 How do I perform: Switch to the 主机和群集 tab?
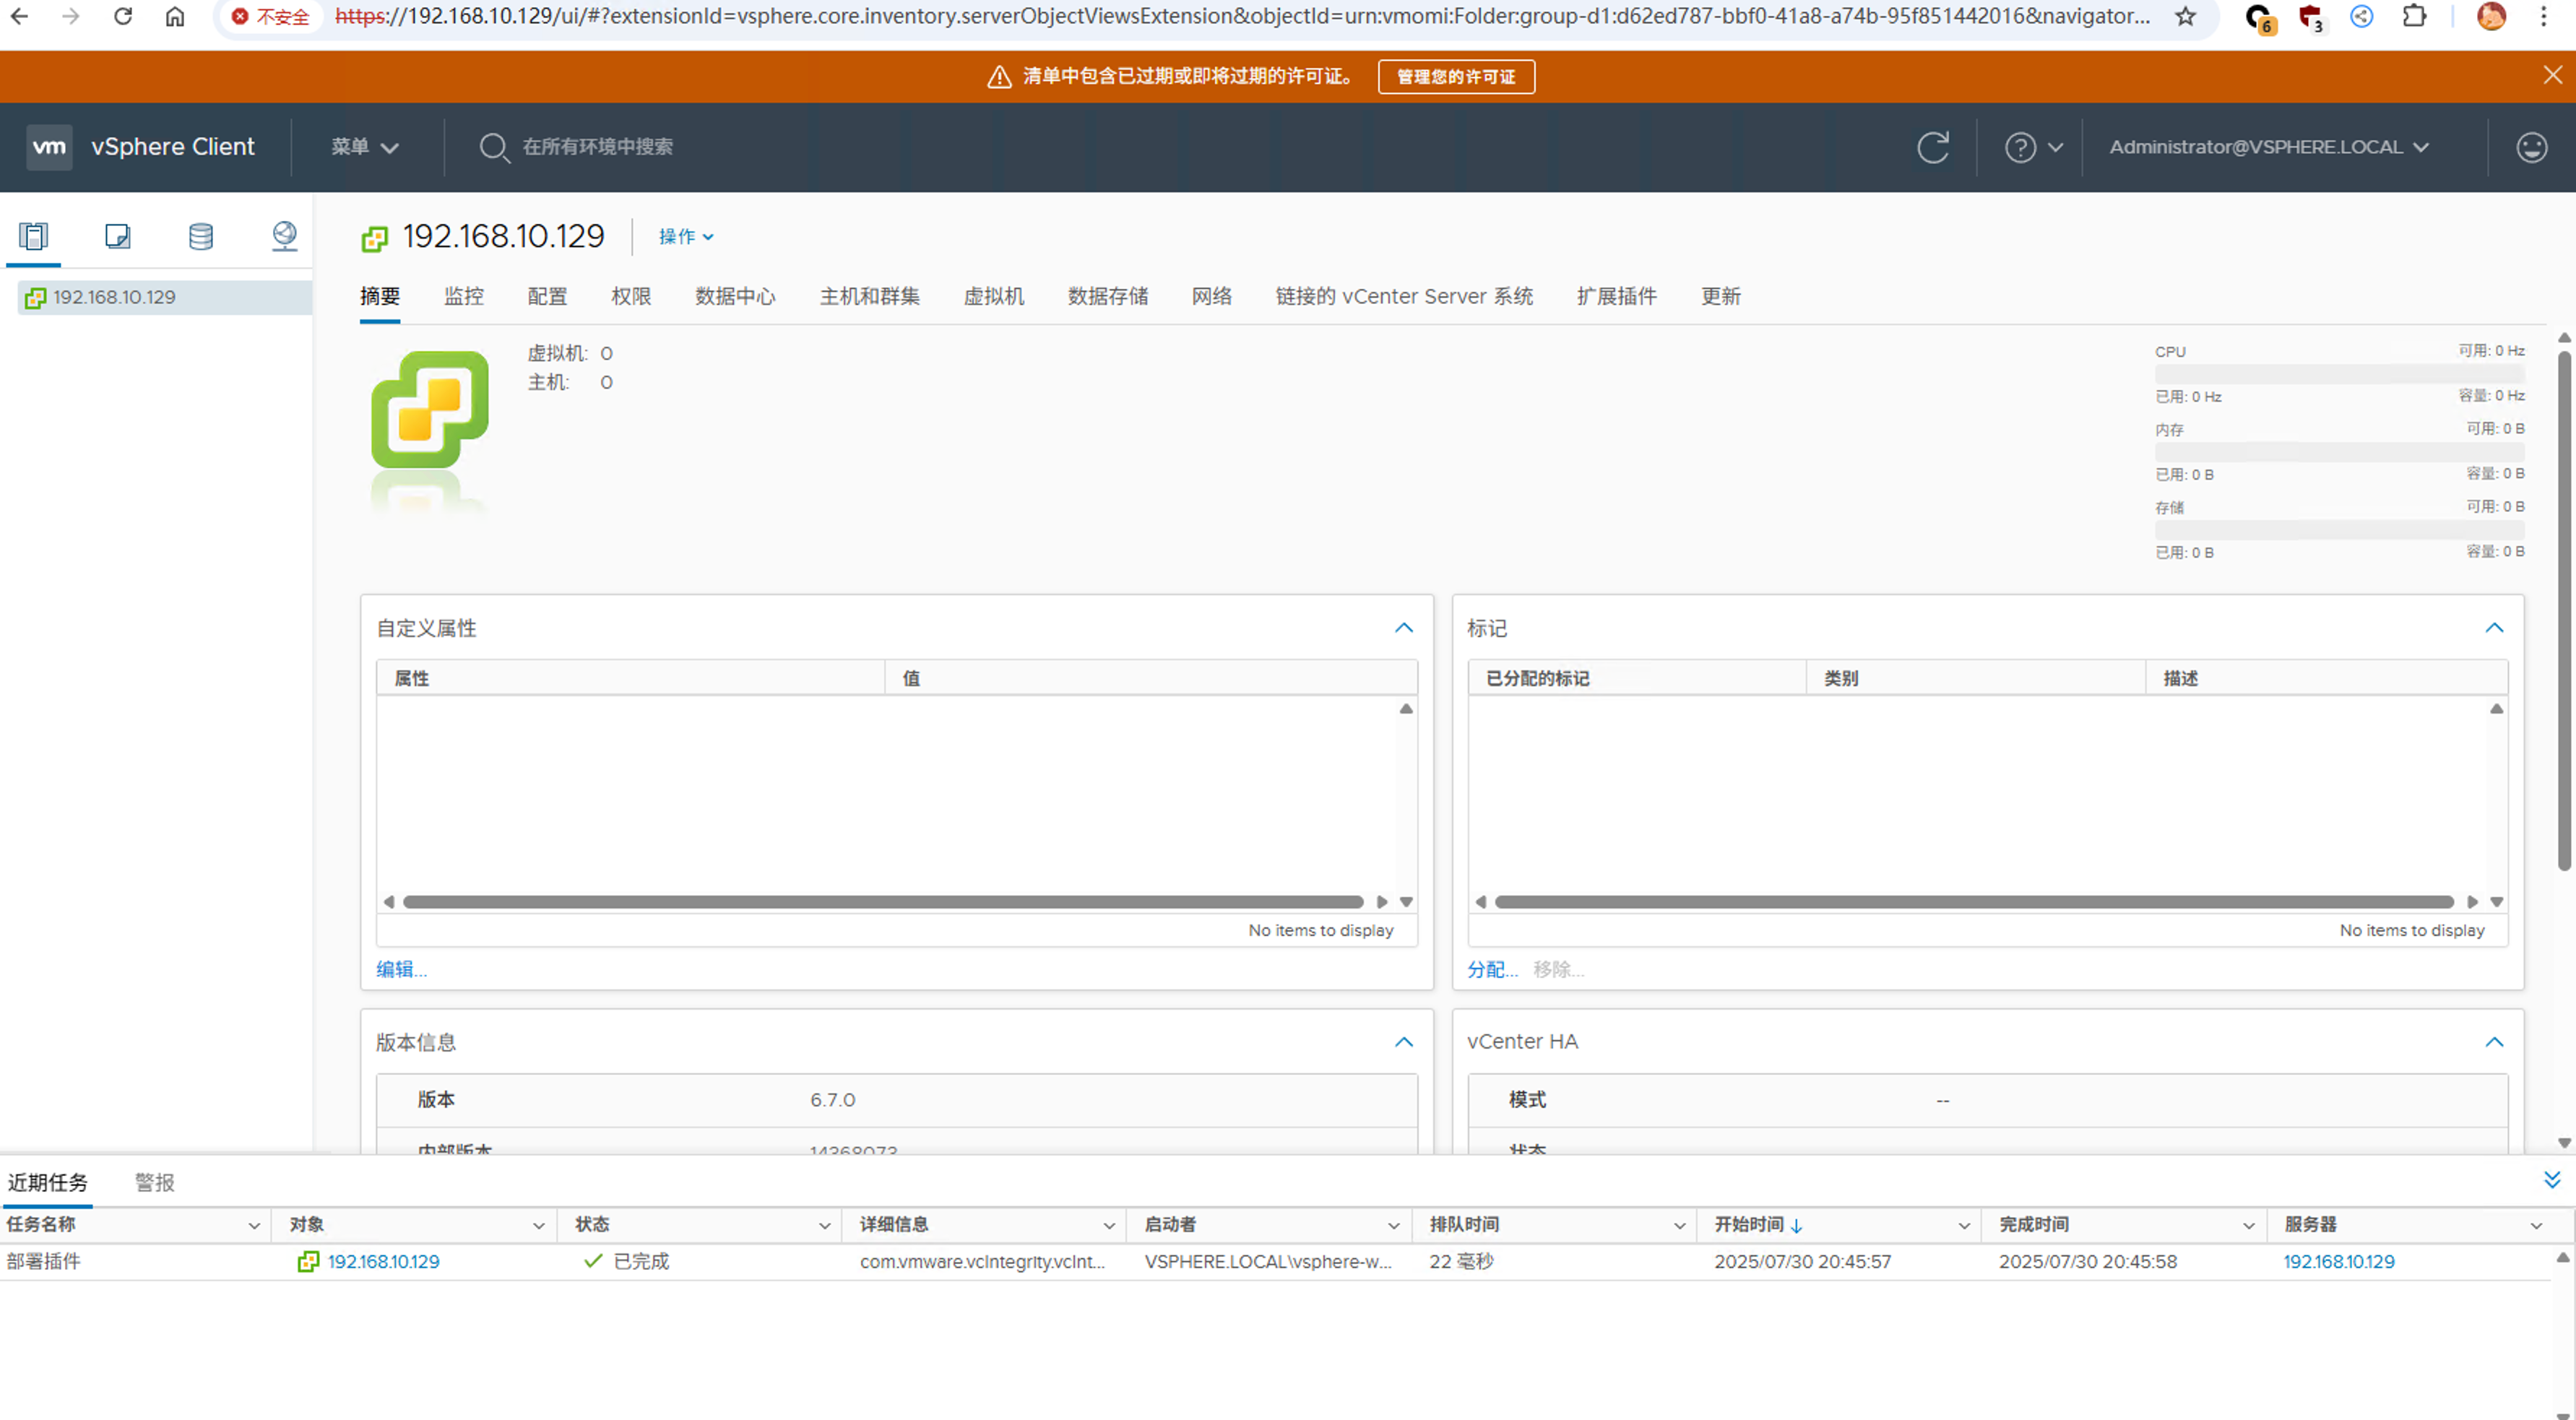coord(869,296)
